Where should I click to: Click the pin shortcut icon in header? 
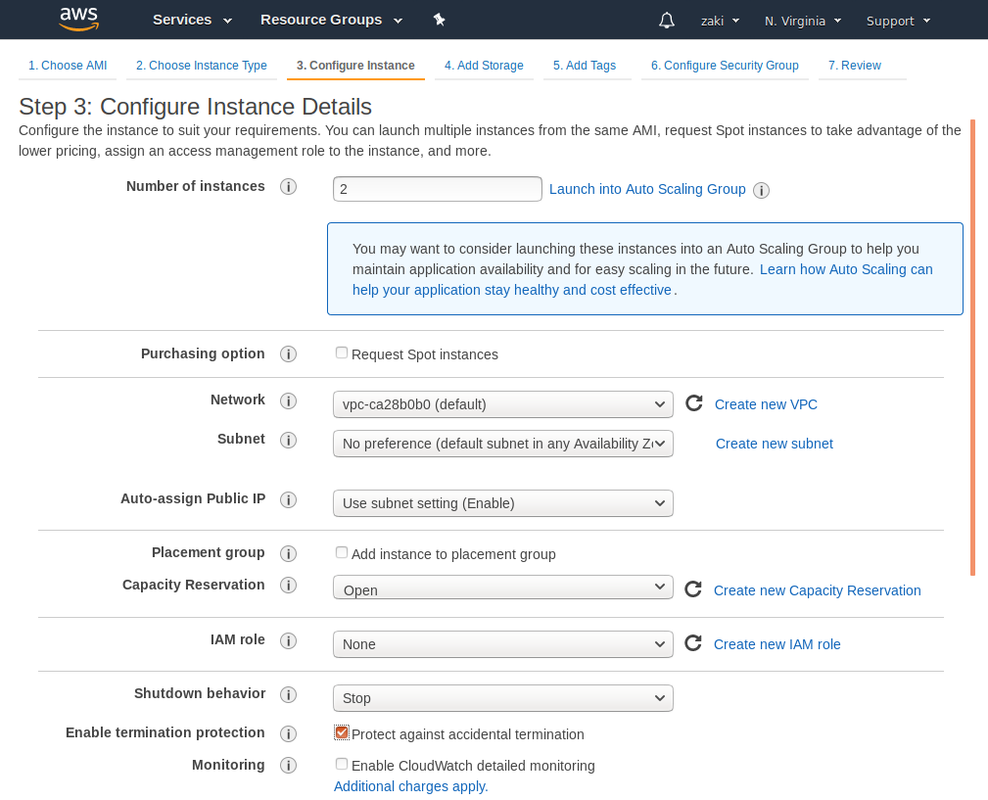439,20
